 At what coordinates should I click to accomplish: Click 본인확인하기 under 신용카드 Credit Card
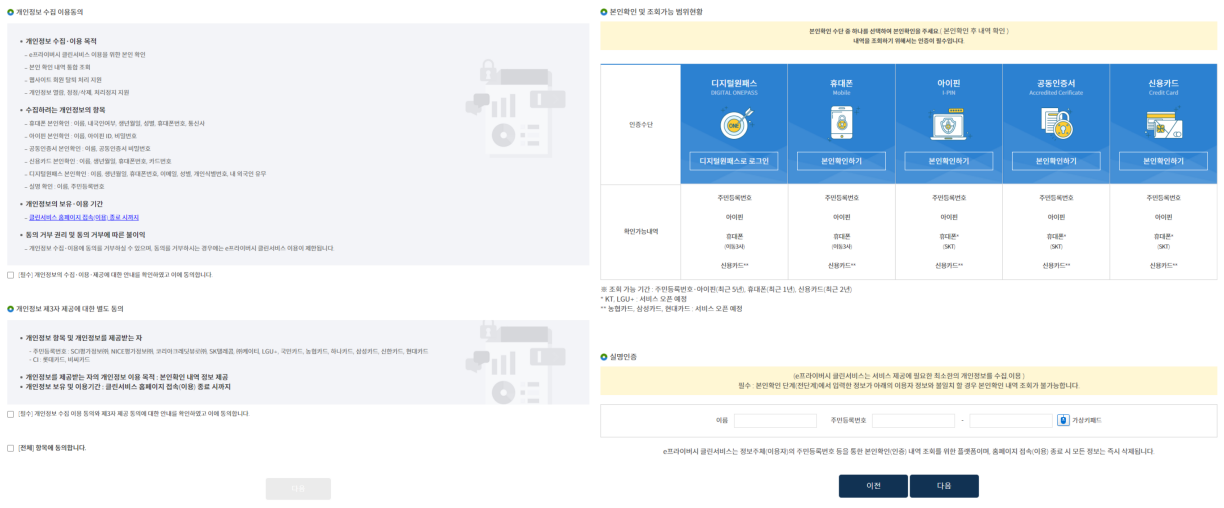click(x=1163, y=161)
